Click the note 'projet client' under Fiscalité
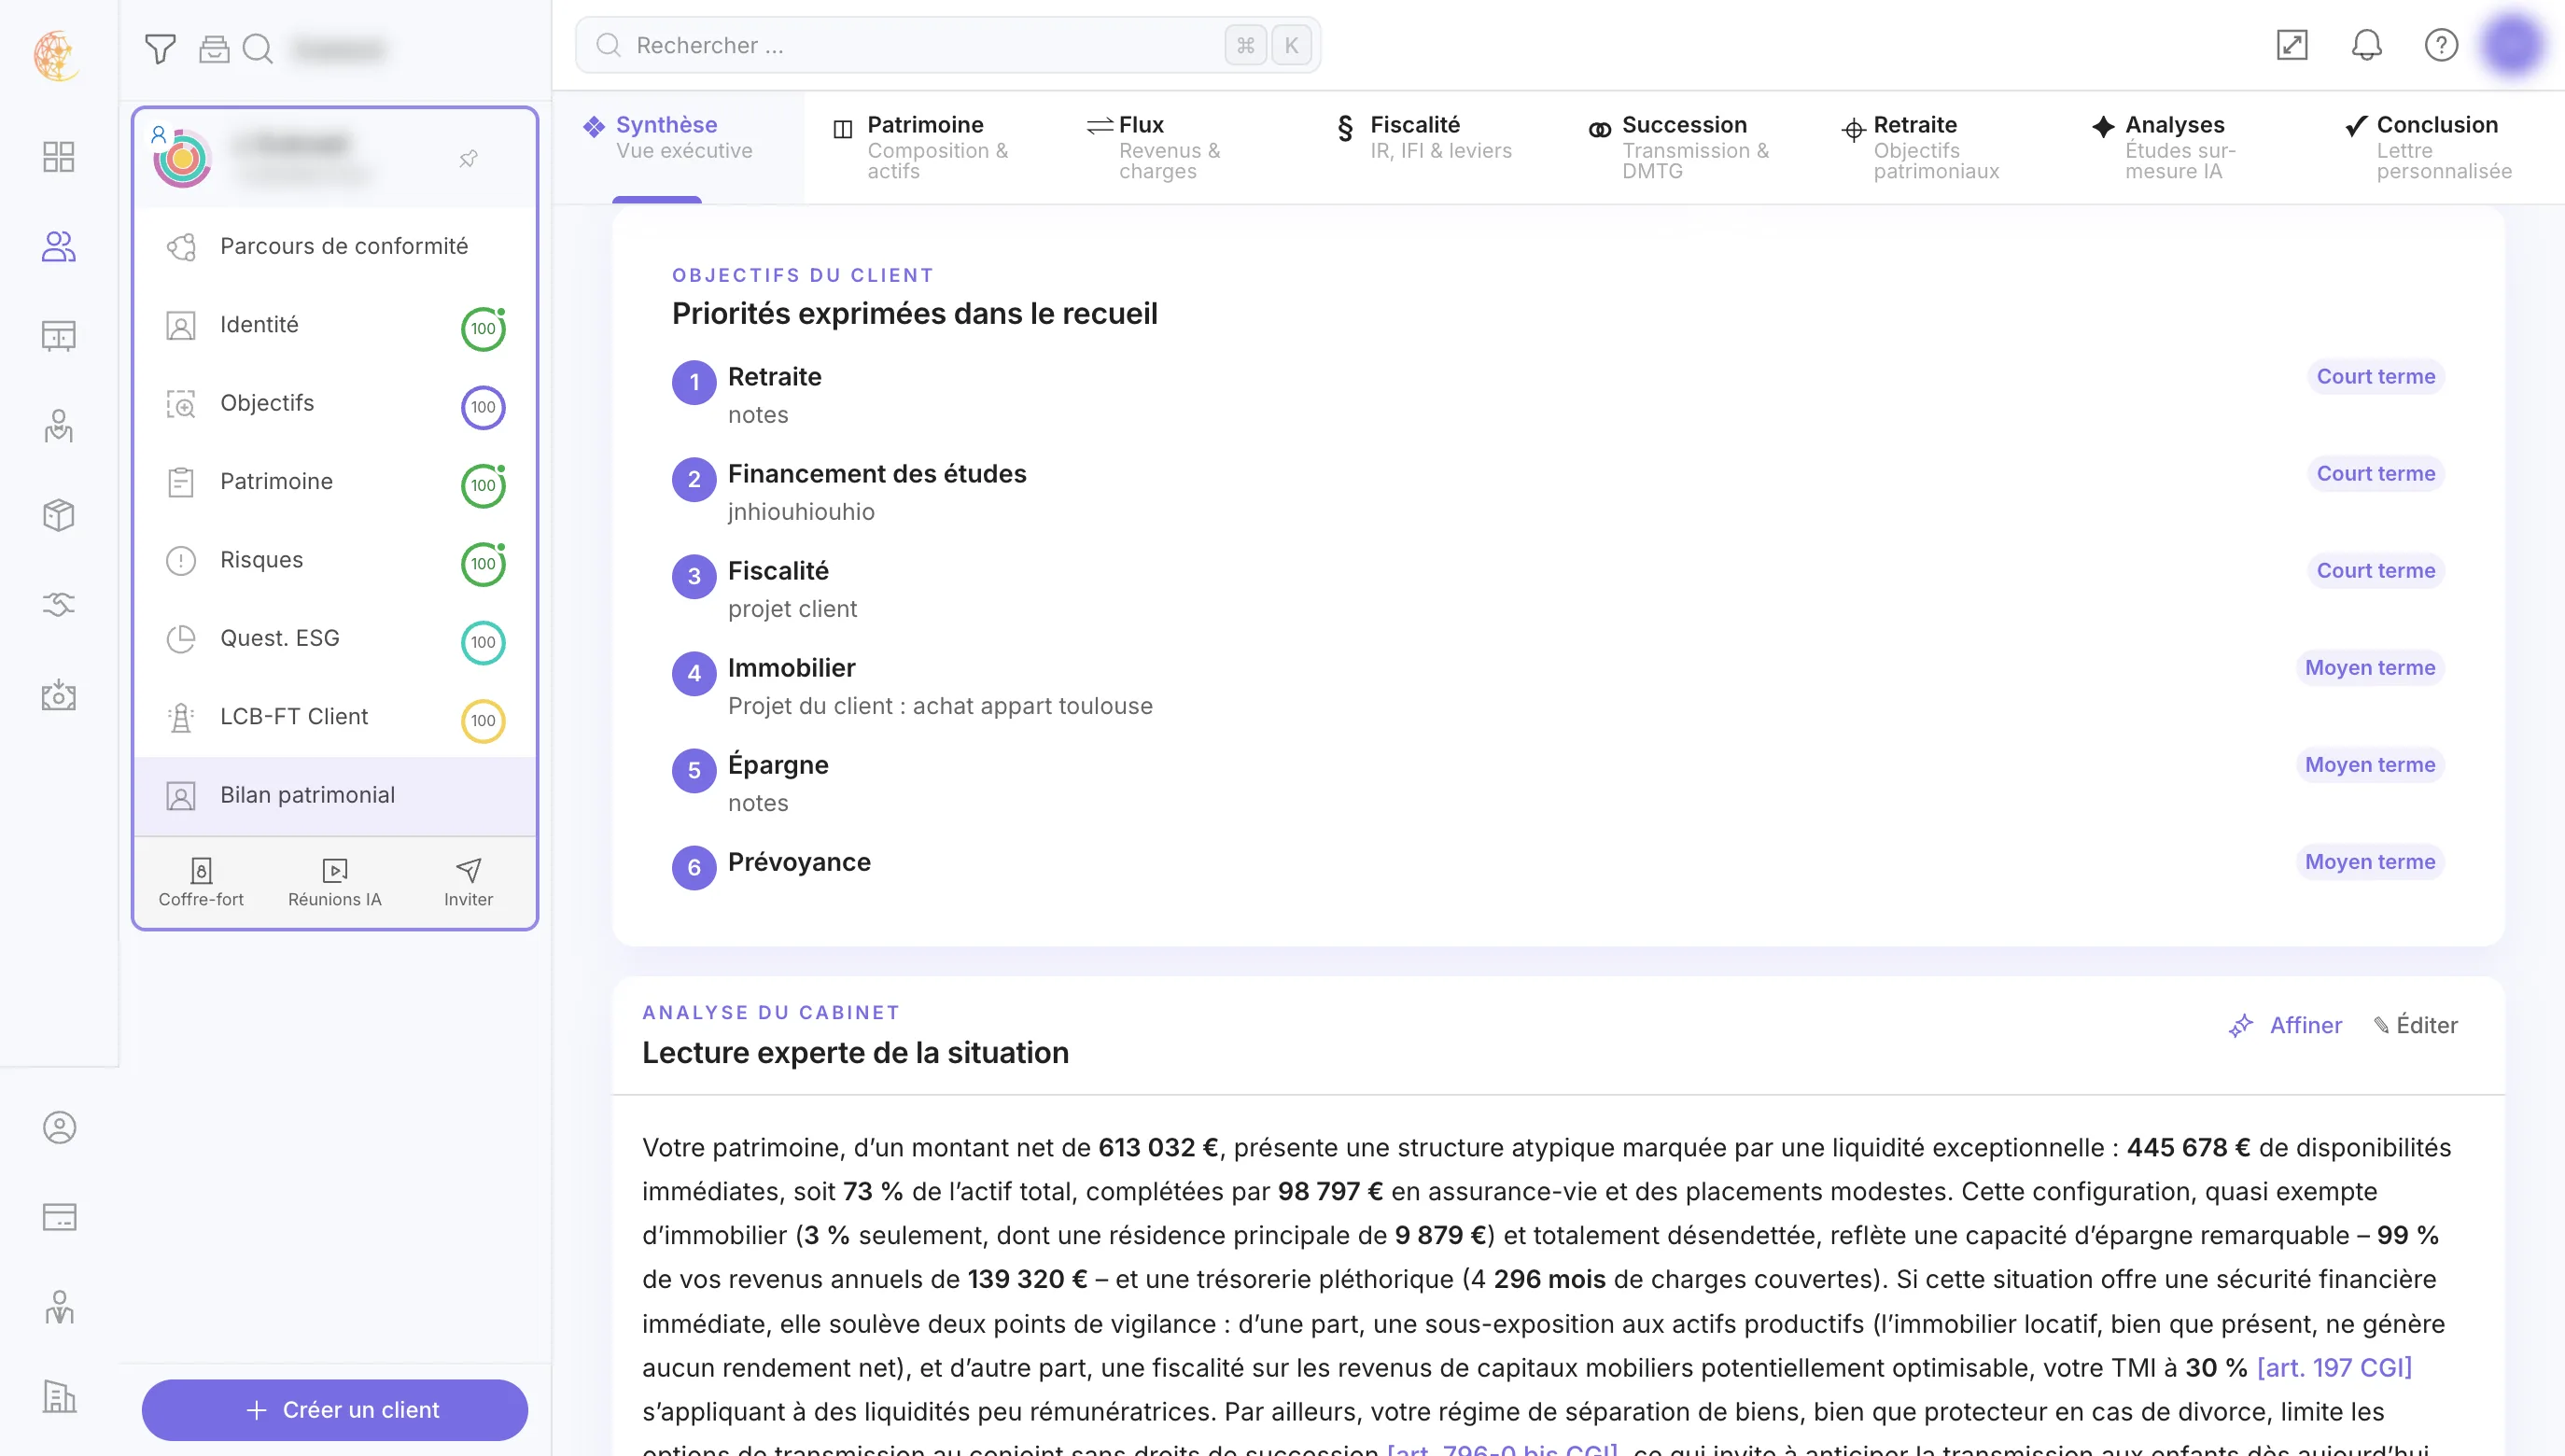Image resolution: width=2565 pixels, height=1456 pixels. pos(792,609)
